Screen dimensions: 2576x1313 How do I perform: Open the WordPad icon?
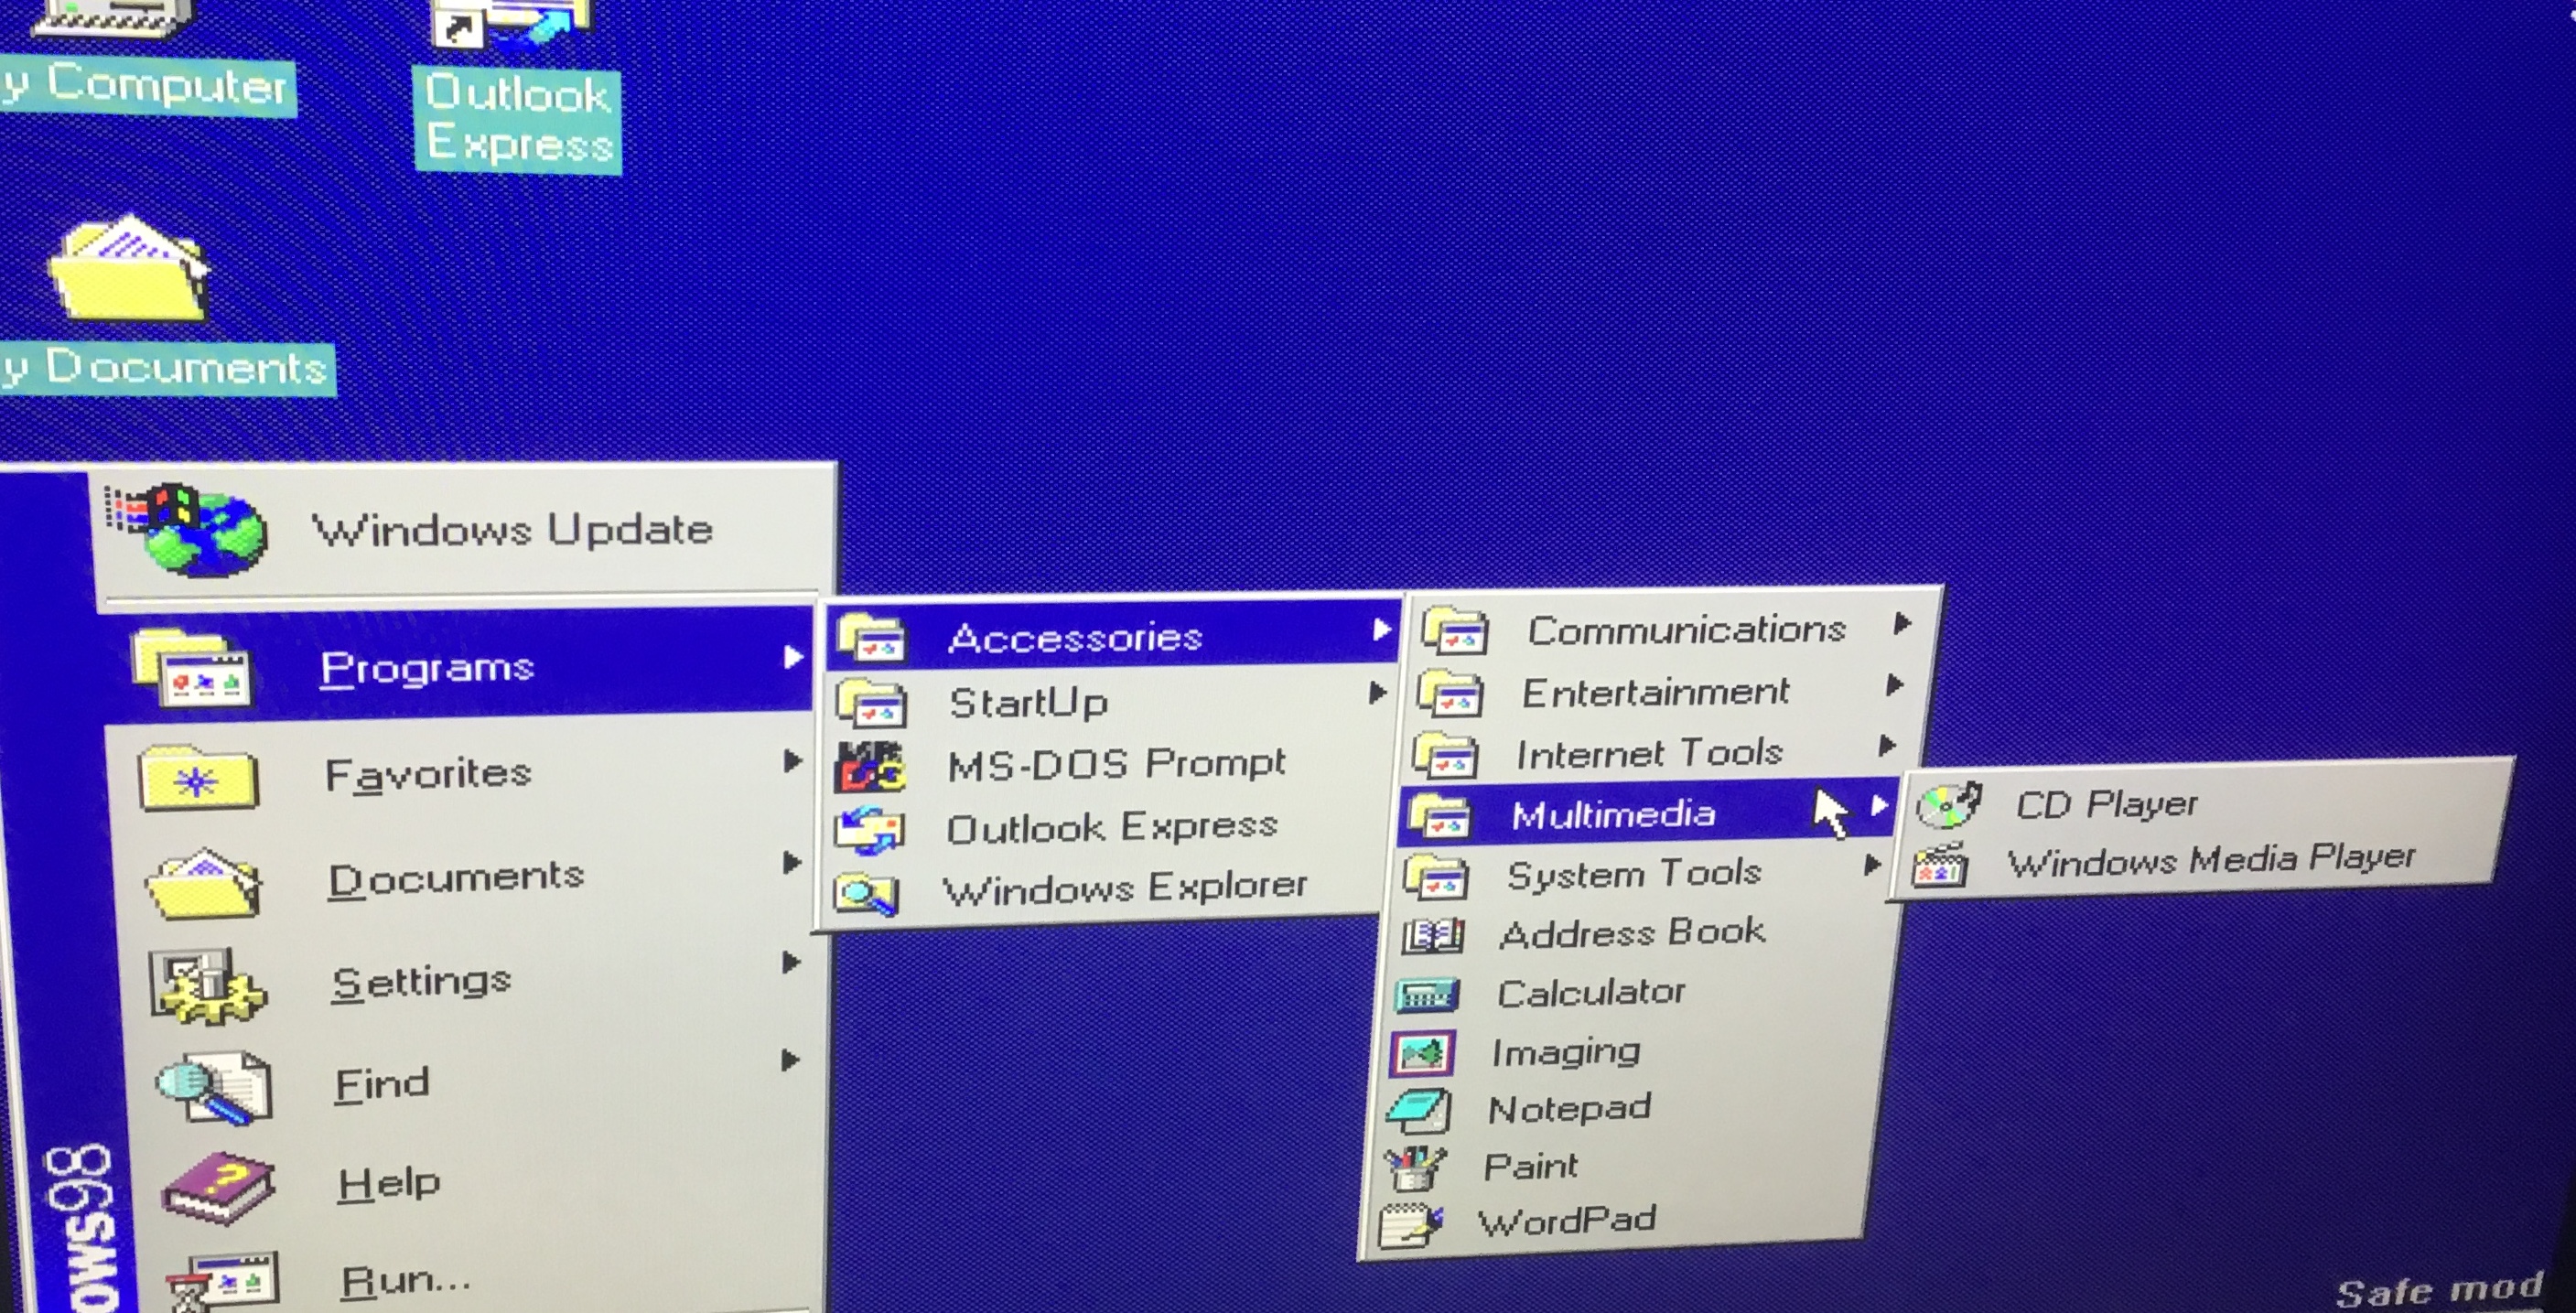1410,1226
